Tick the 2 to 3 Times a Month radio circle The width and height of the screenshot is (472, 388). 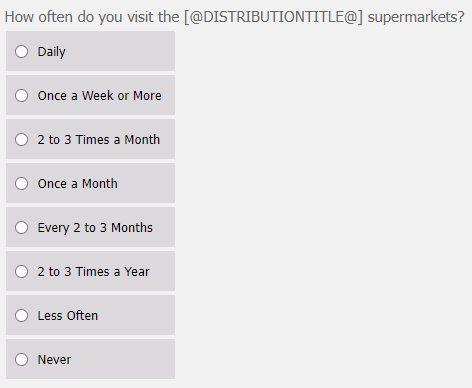[x=21, y=139]
